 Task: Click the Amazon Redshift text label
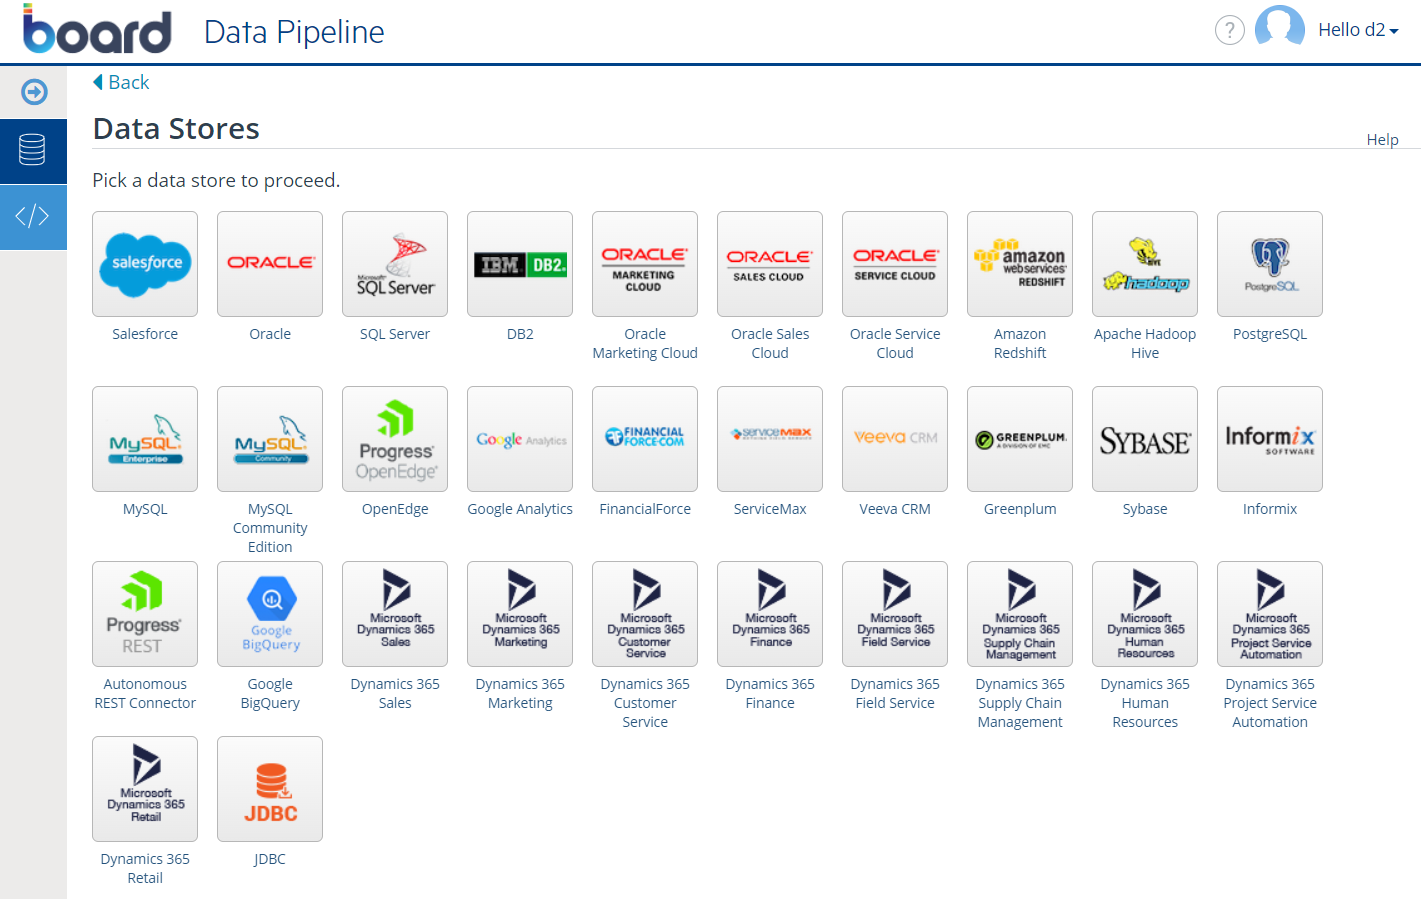point(1020,343)
